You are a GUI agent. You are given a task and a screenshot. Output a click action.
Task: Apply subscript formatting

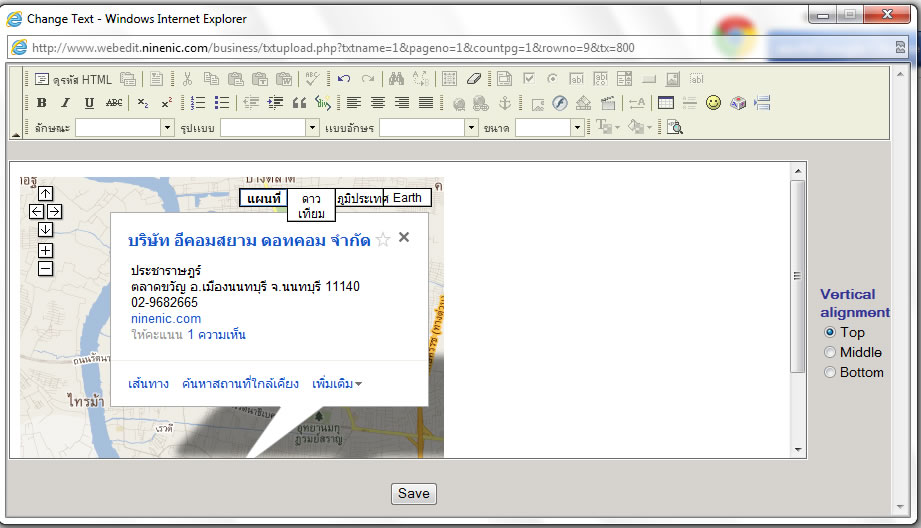click(143, 103)
